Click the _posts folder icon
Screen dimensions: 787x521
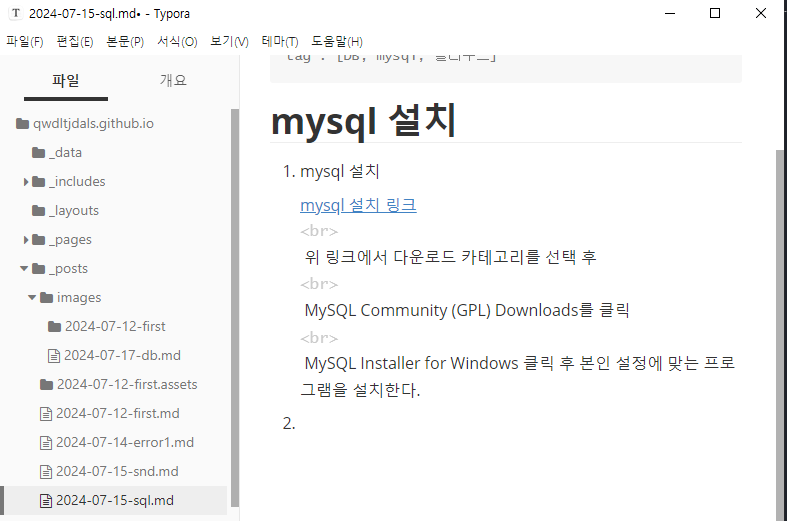tap(39, 269)
